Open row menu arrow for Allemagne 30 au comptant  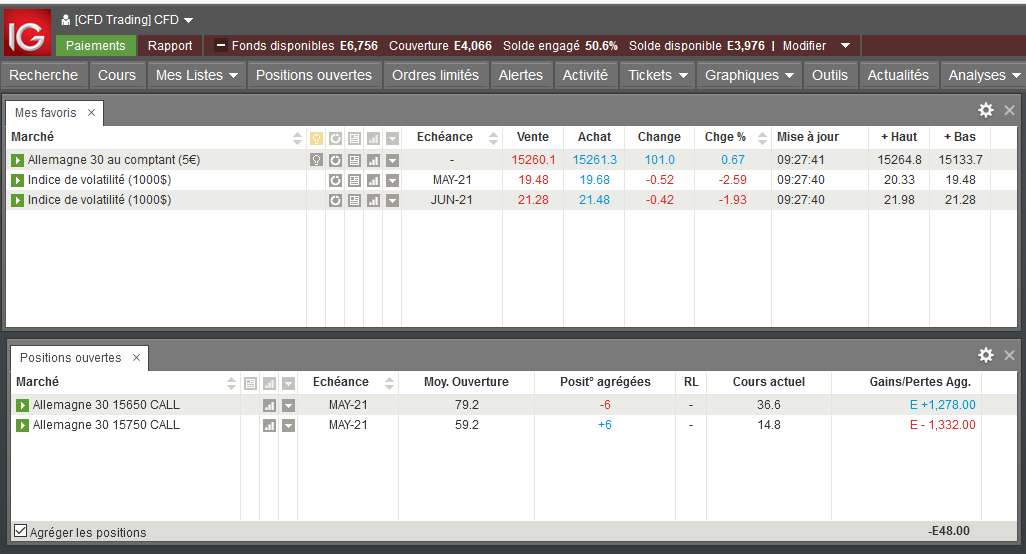pyautogui.click(x=392, y=160)
